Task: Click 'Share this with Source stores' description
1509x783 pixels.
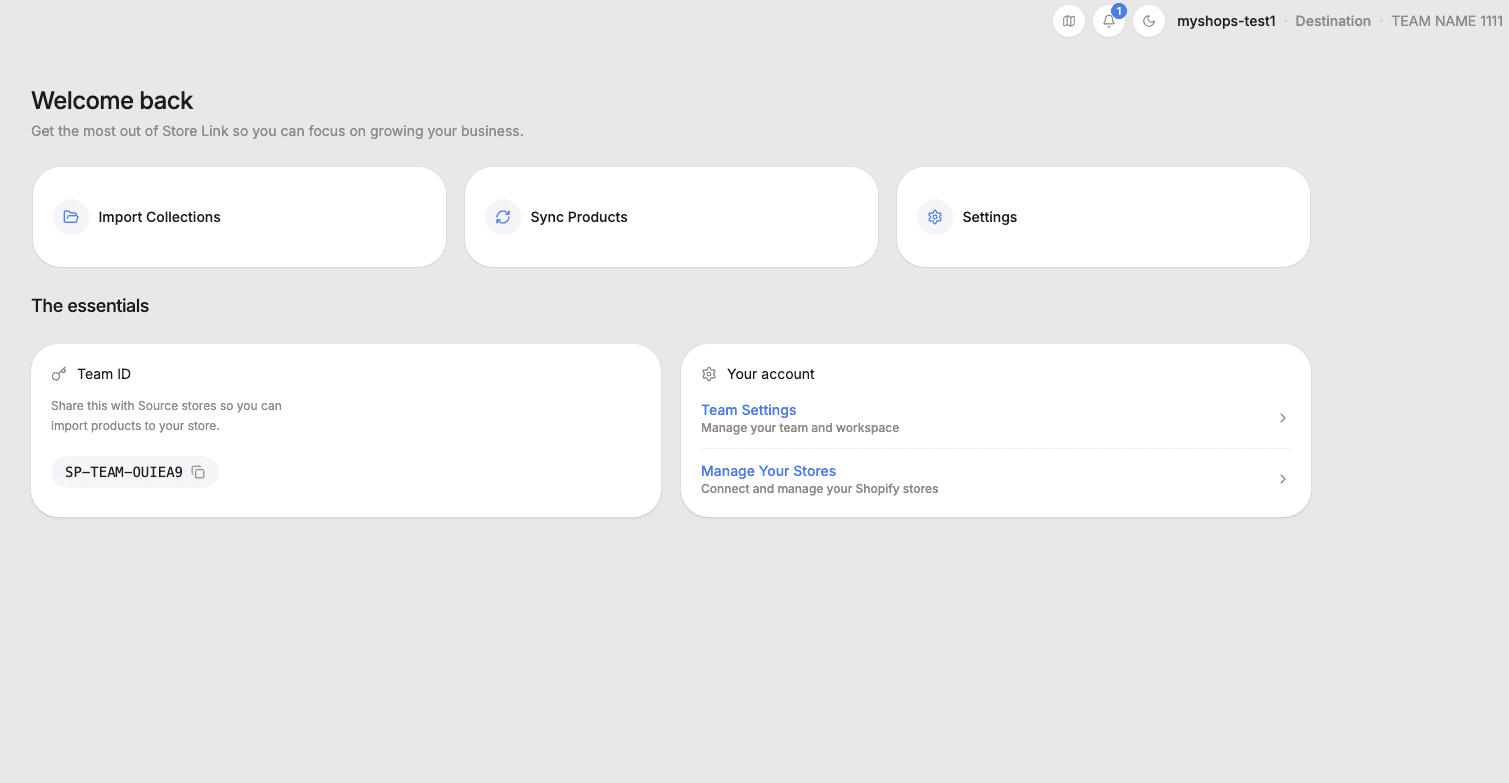Action: (x=166, y=416)
